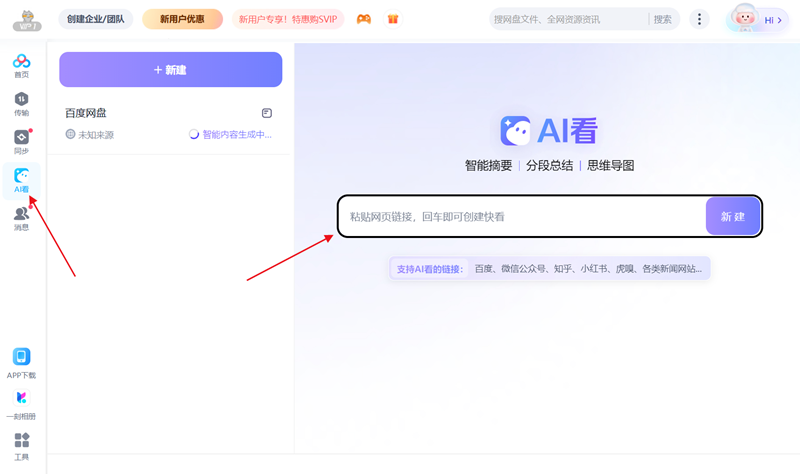800x474 pixels.
Task: Click the VIP avatar icon at top-left
Action: 28,20
